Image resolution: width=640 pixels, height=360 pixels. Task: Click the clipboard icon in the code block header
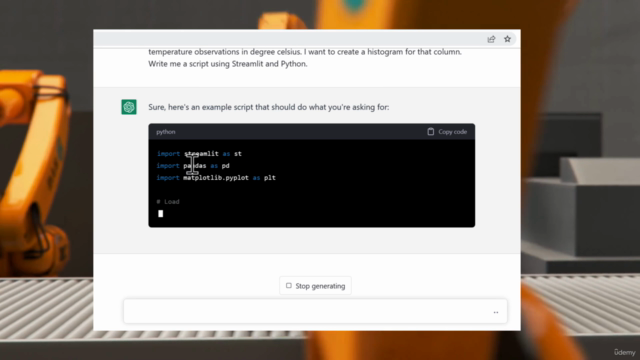point(431,131)
